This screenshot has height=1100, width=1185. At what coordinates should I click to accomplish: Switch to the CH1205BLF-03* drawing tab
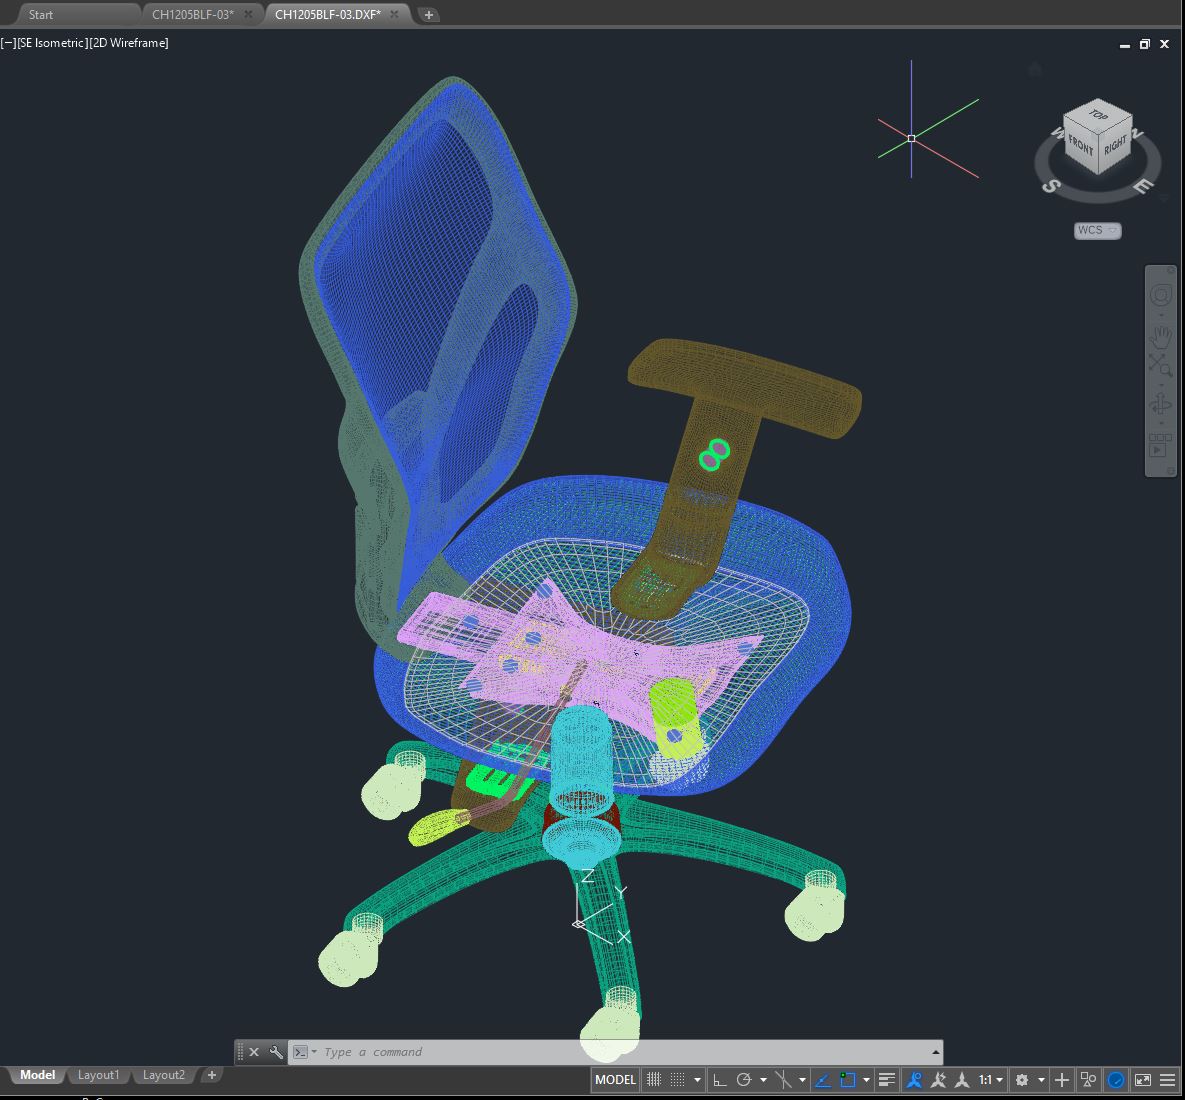point(193,15)
